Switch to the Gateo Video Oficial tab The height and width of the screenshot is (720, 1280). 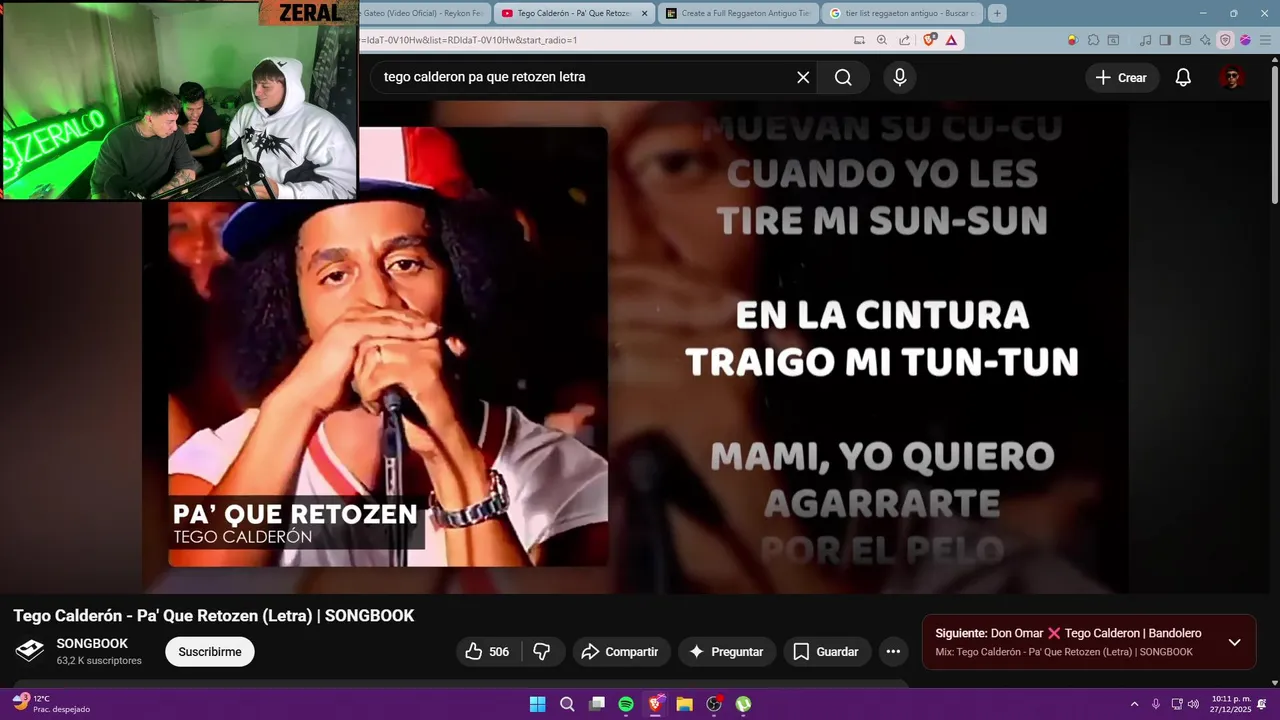(x=426, y=13)
